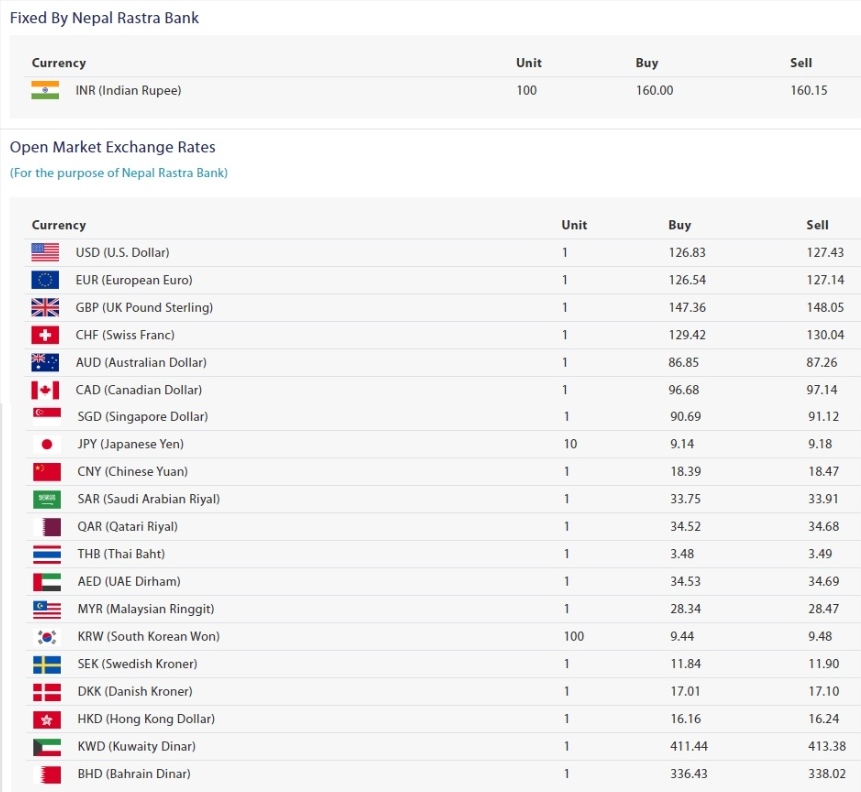Image resolution: width=861 pixels, height=792 pixels.
Task: Click the Hong Kong flag icon
Action: point(47,719)
